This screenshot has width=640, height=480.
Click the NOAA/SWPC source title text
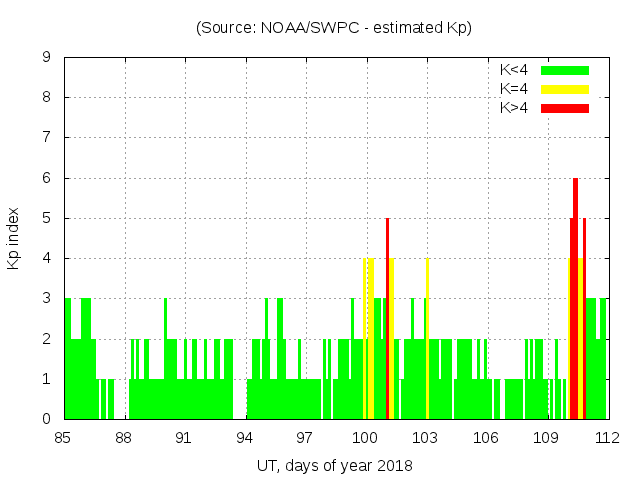334,27
